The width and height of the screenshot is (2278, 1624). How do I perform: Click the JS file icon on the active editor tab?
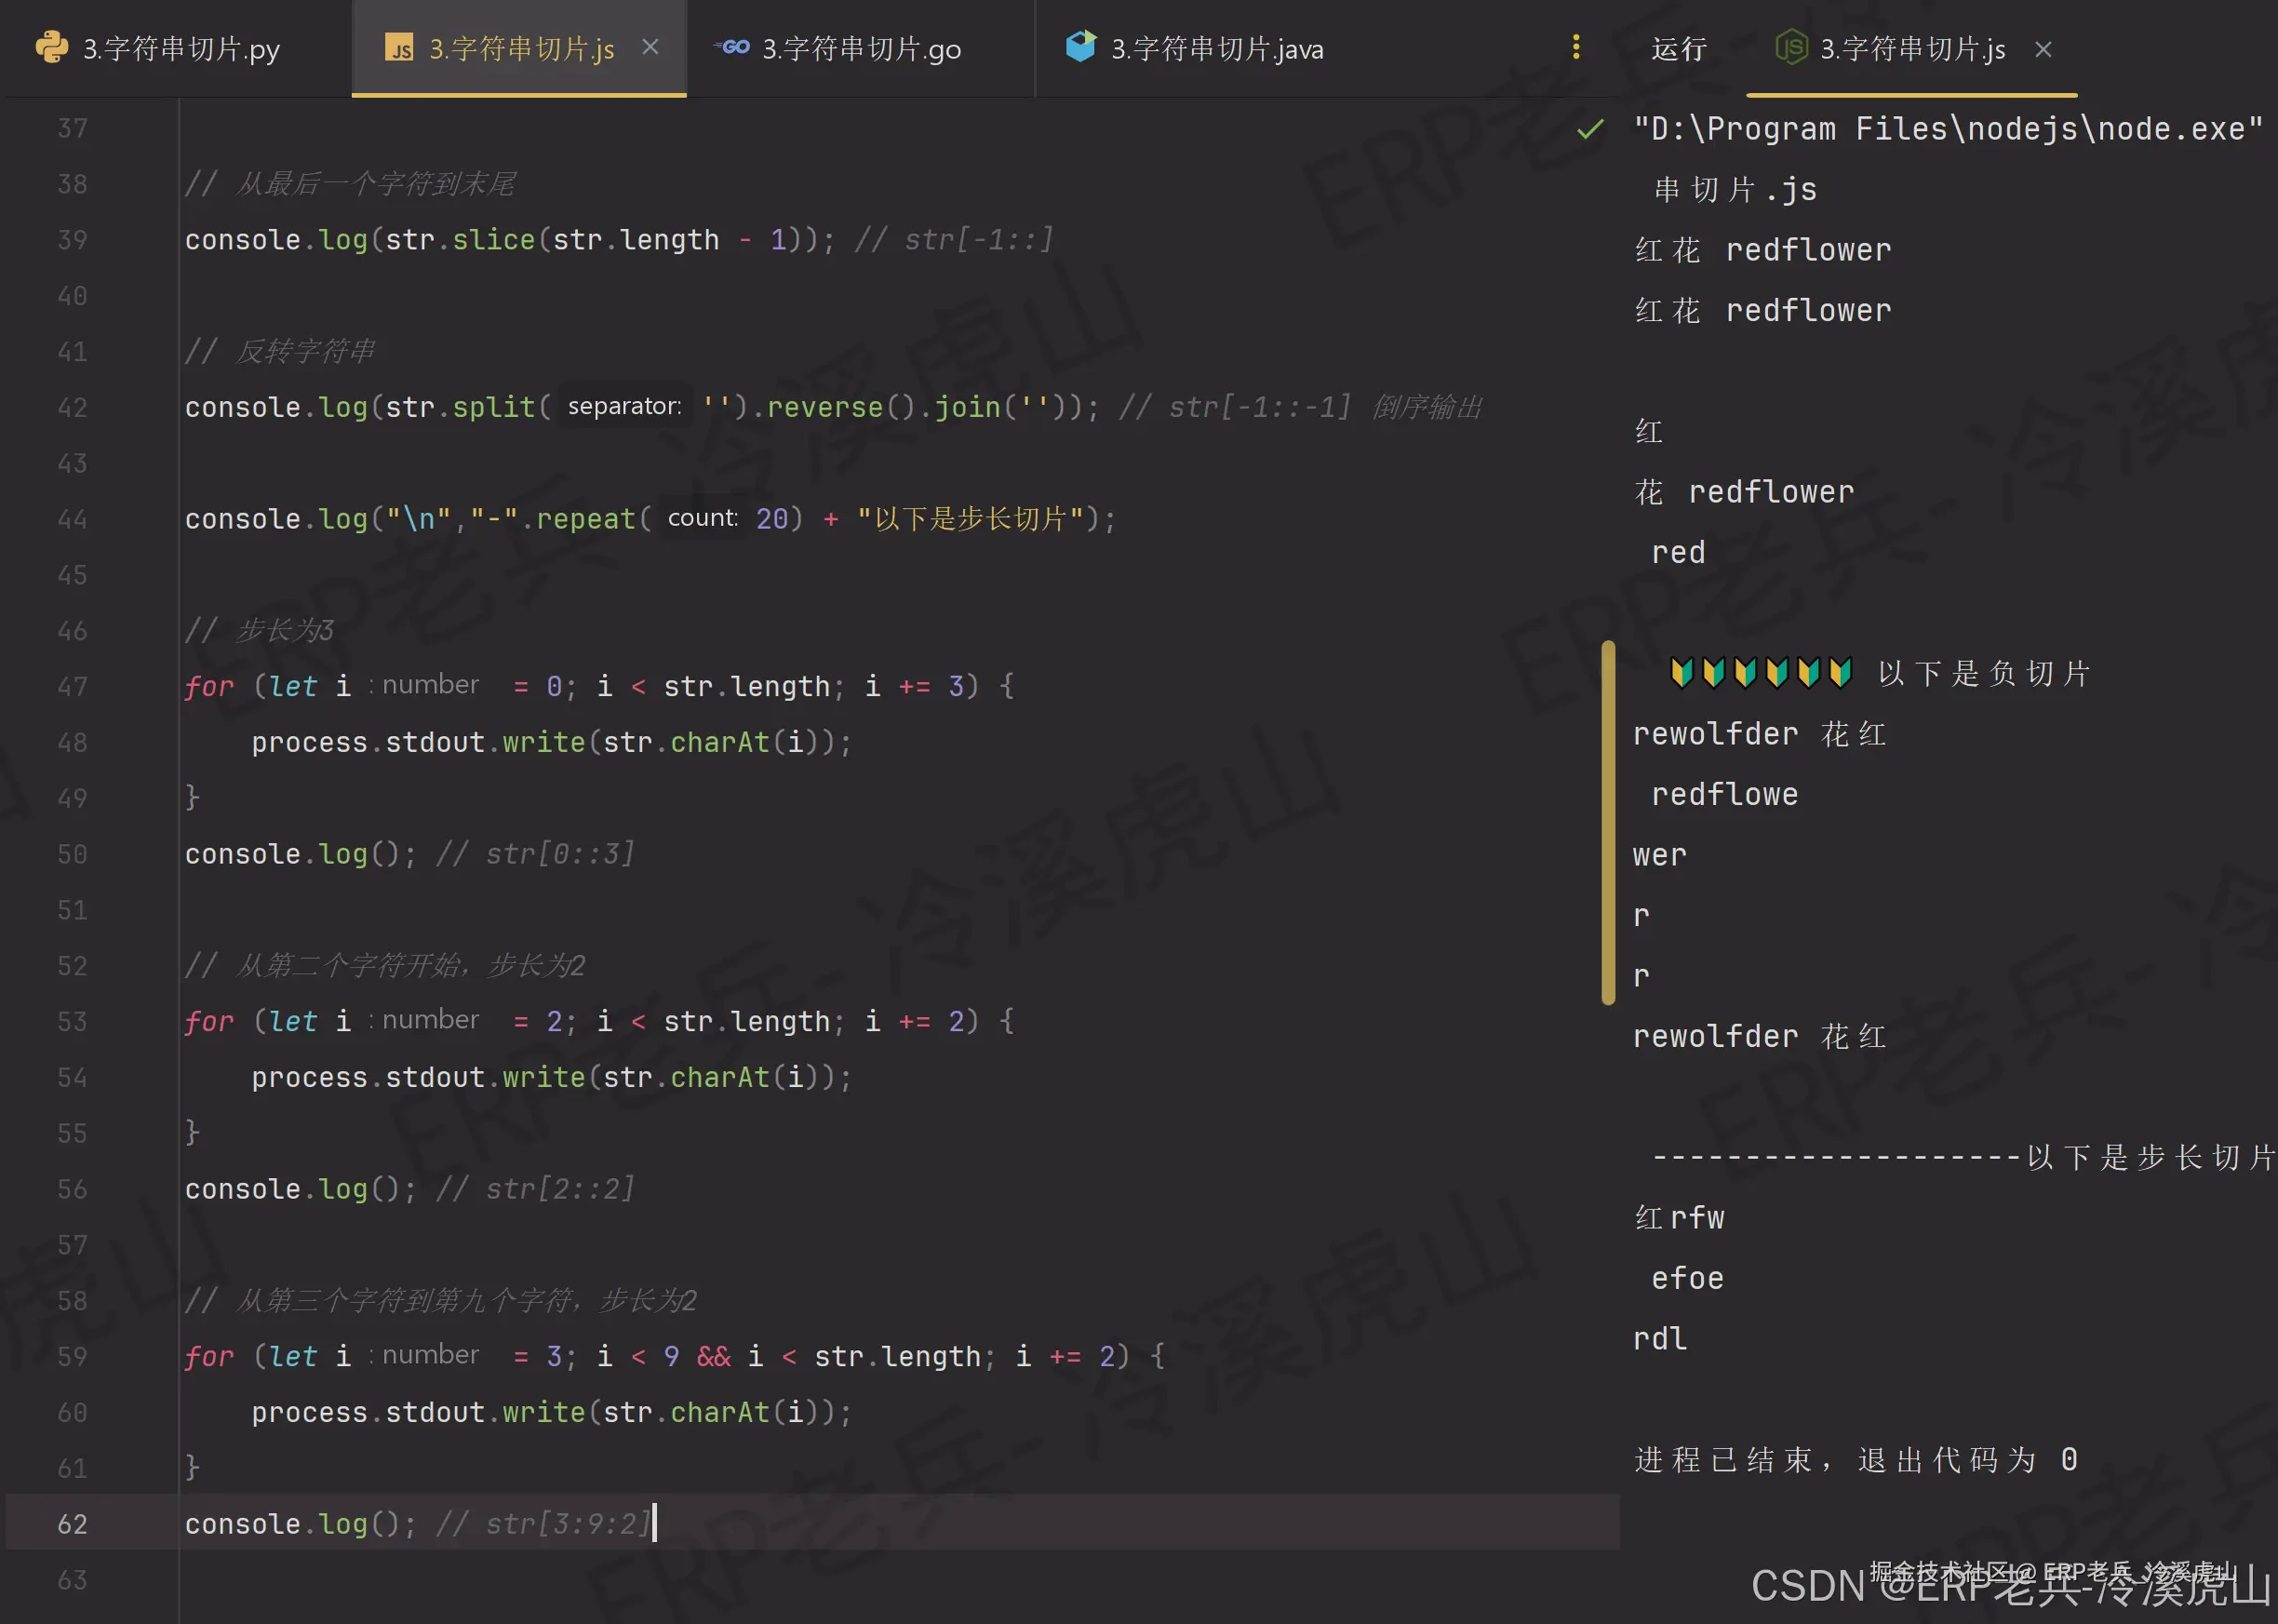tap(400, 48)
